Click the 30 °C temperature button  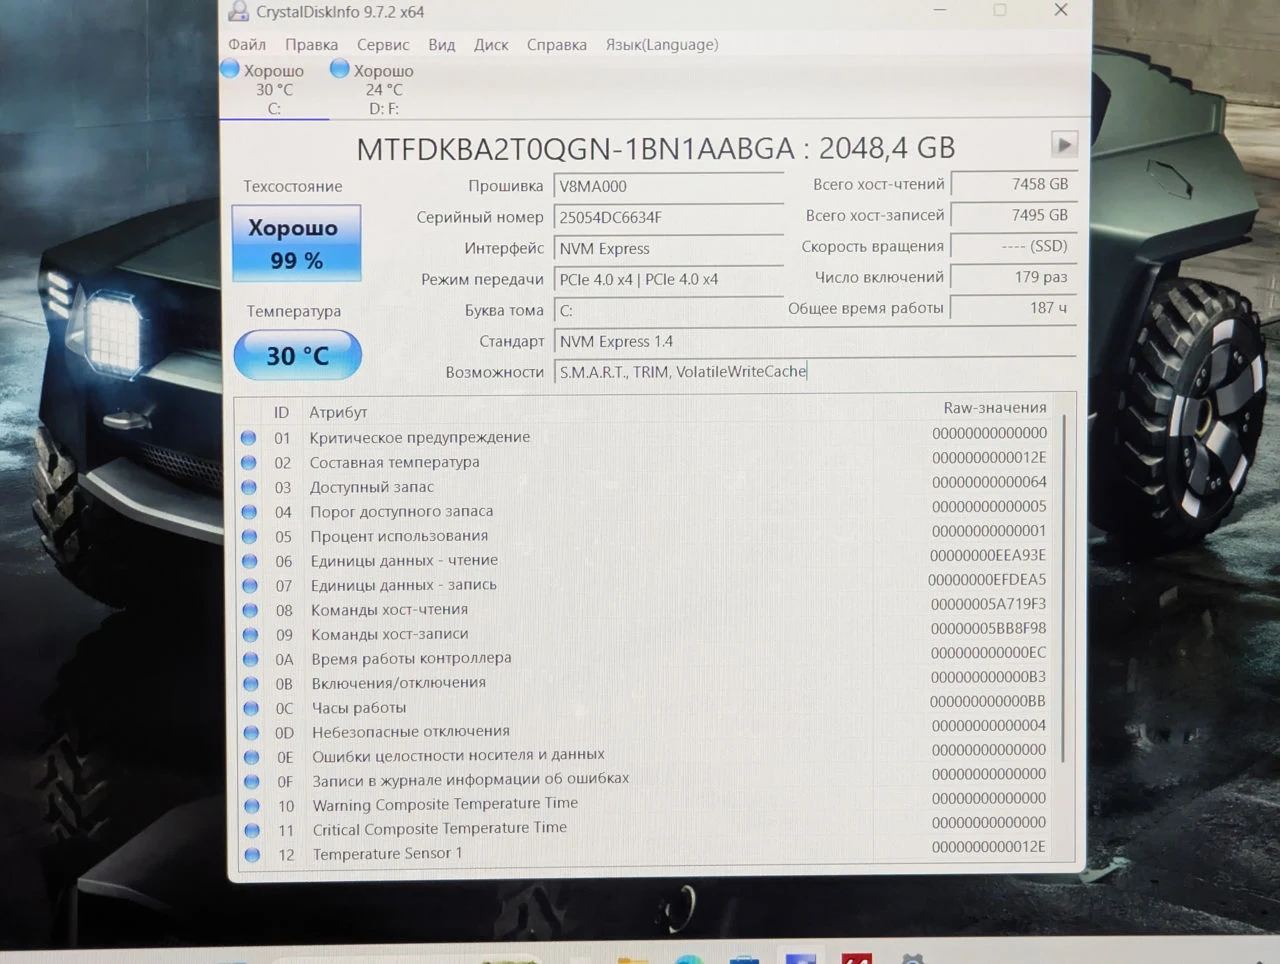tap(297, 355)
